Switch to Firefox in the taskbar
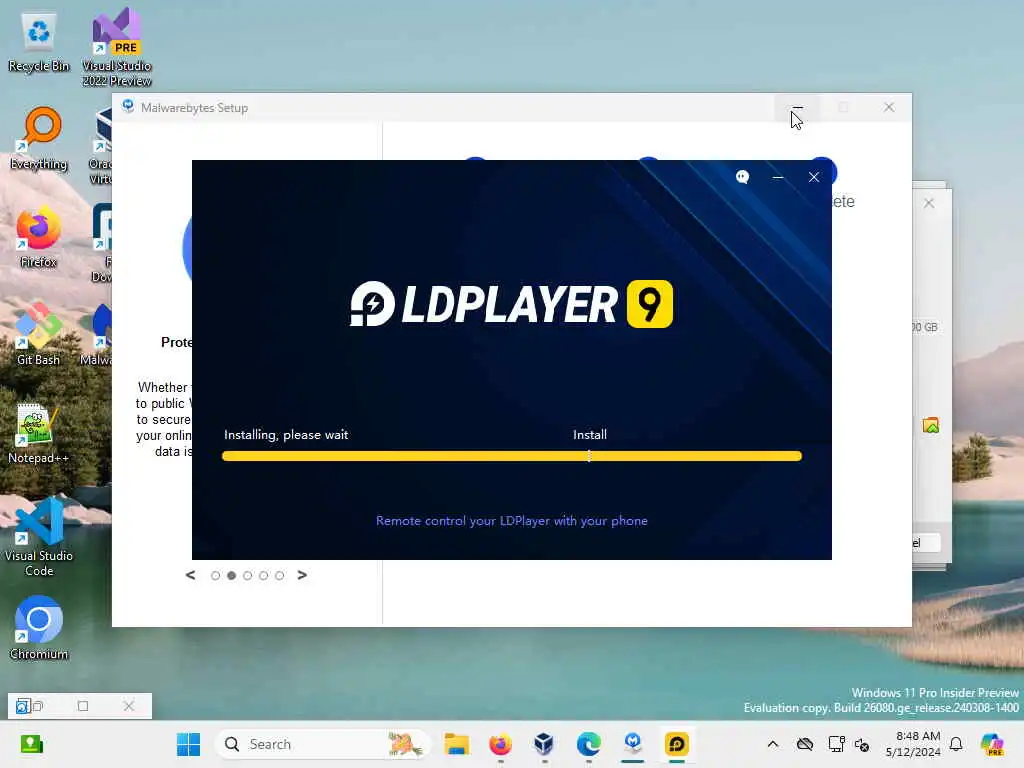Viewport: 1024px width, 768px height. tap(500, 744)
